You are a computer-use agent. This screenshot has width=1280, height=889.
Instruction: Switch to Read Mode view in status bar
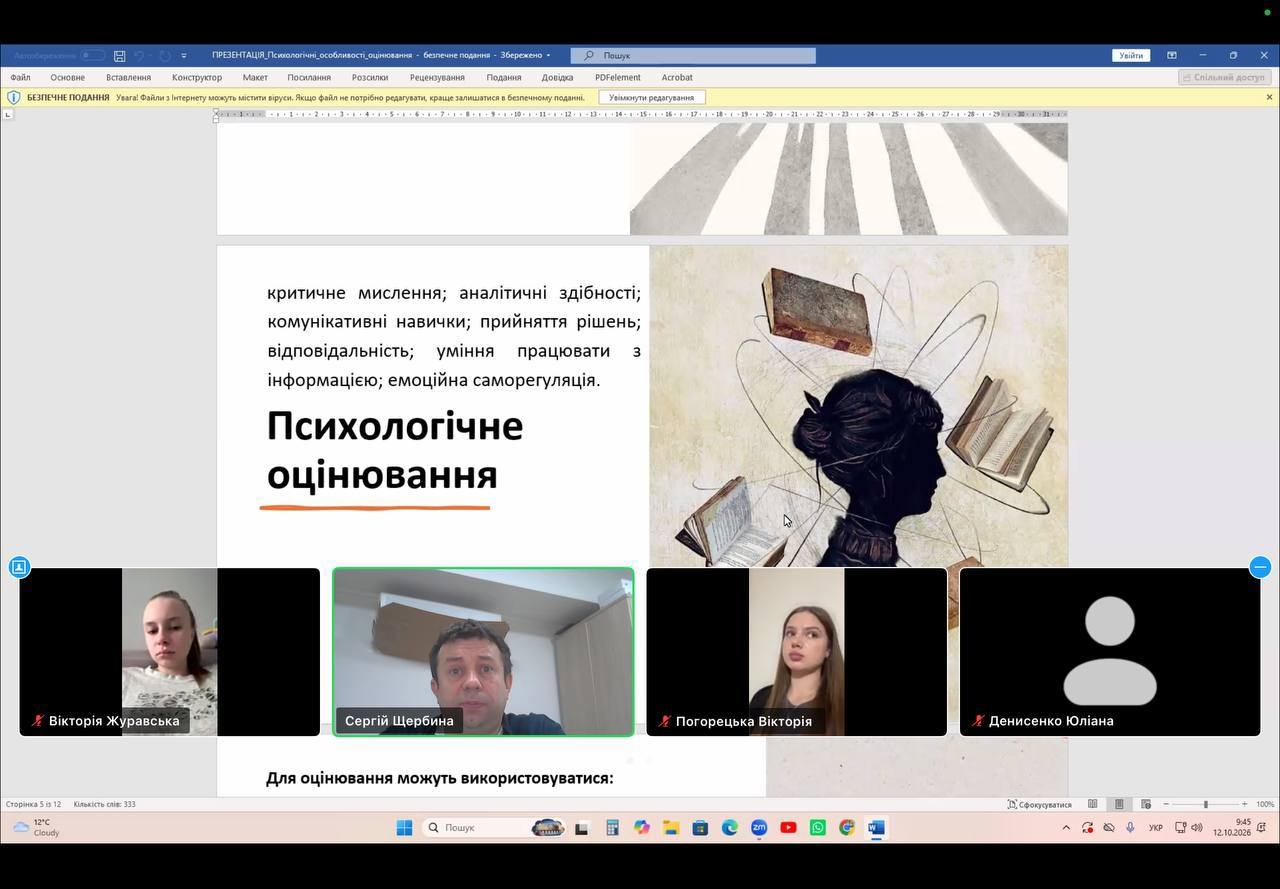click(1093, 804)
